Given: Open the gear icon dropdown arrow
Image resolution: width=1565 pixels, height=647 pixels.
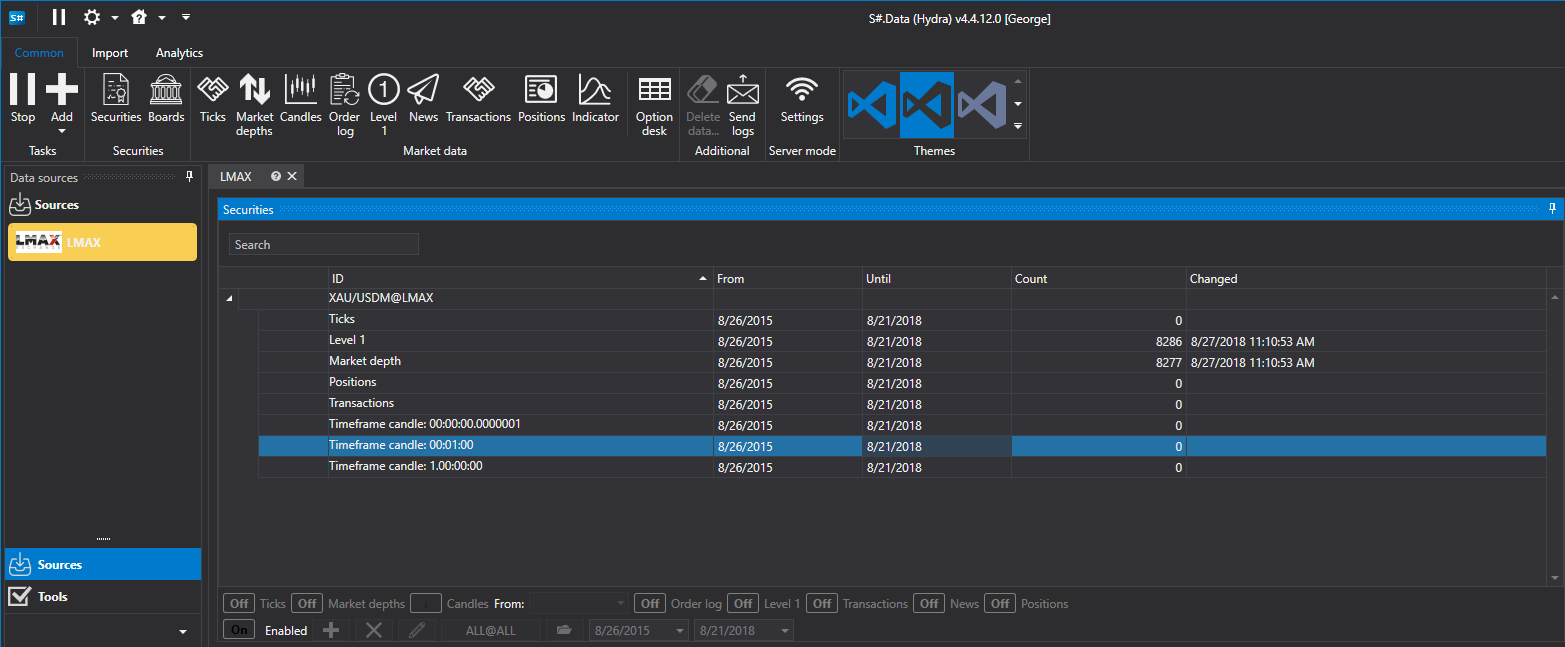Looking at the screenshot, I should 114,17.
